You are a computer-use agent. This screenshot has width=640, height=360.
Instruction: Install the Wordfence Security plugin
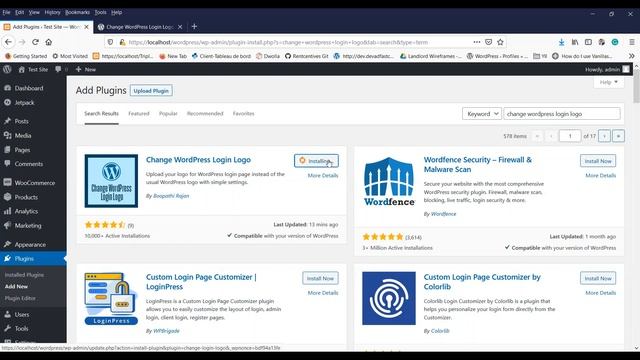(x=598, y=161)
